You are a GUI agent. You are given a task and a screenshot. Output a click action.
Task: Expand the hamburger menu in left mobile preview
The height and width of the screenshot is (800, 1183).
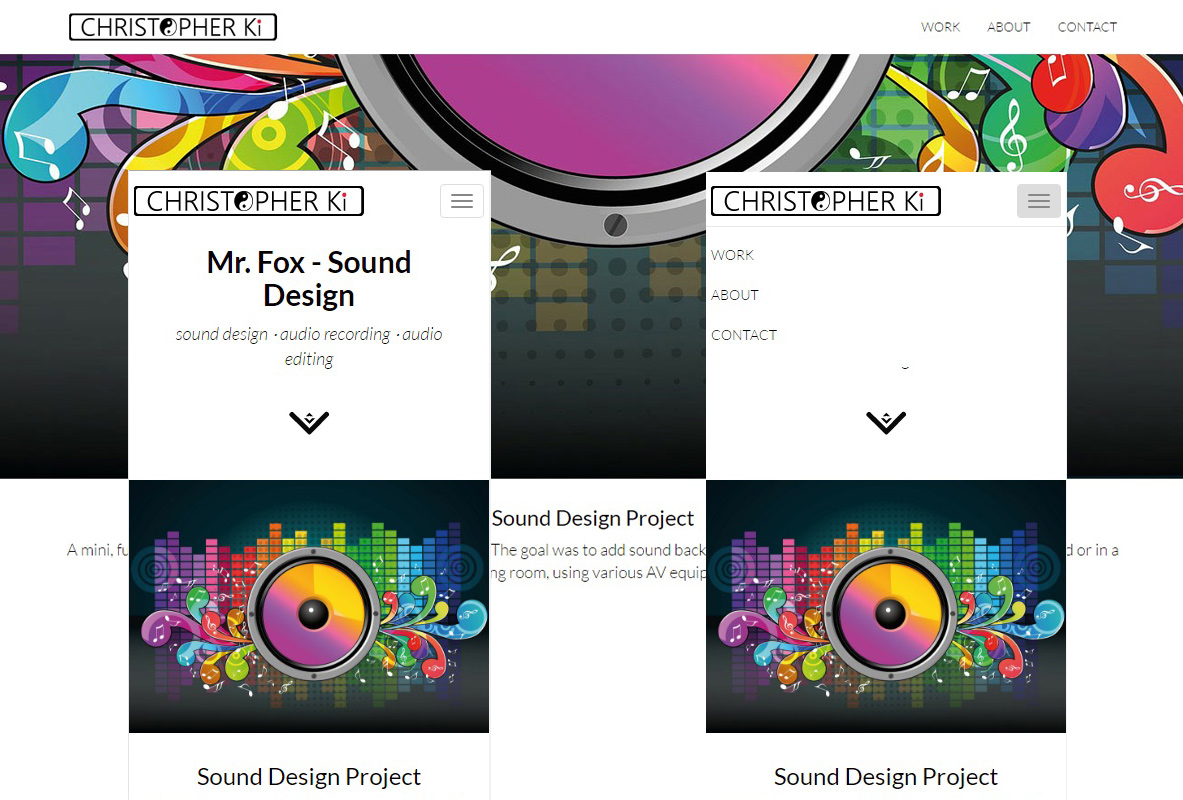point(462,201)
